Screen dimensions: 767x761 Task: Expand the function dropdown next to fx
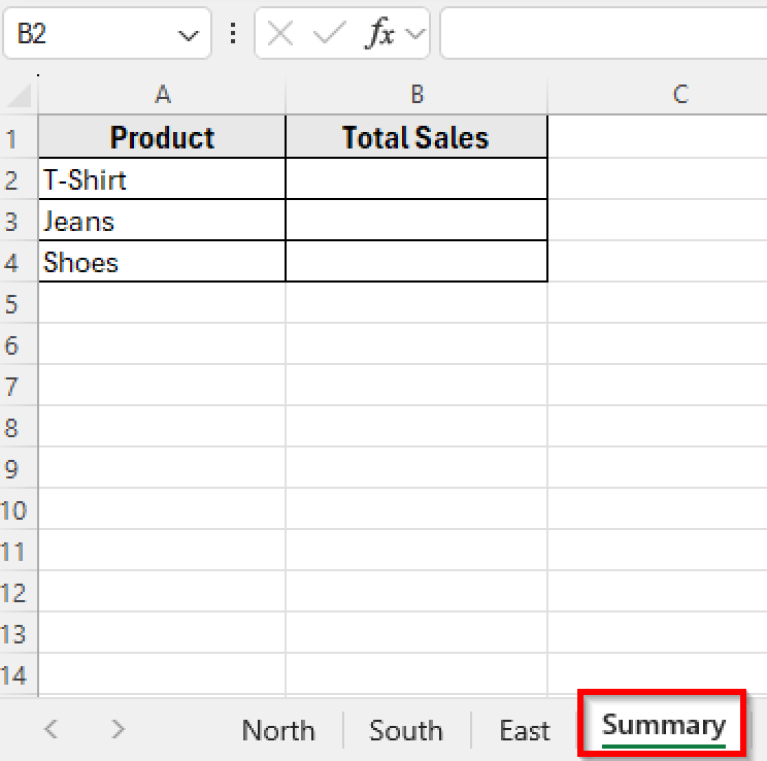415,35
